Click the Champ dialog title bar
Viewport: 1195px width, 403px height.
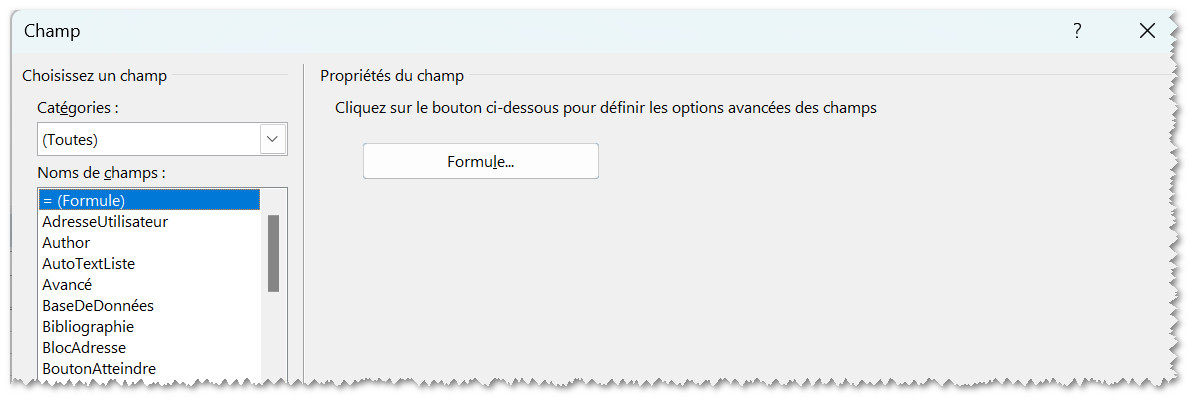[x=500, y=31]
